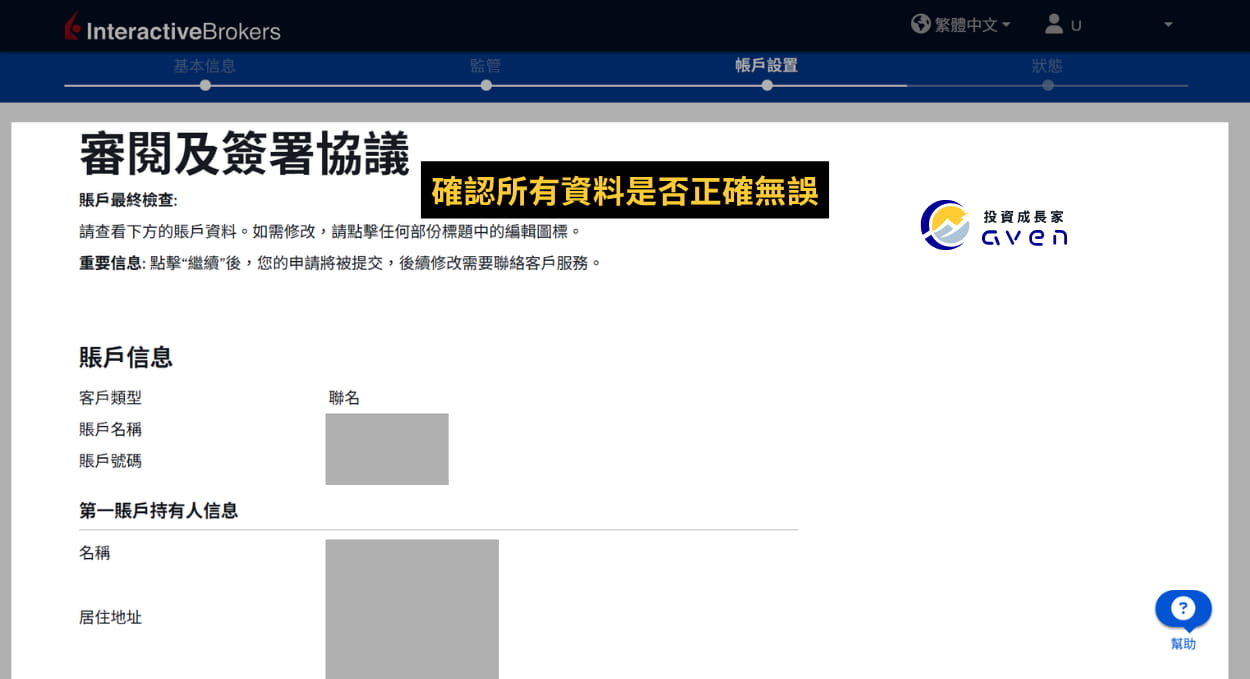Click the 重要信息 notice text
1250x679 pixels.
[340, 264]
